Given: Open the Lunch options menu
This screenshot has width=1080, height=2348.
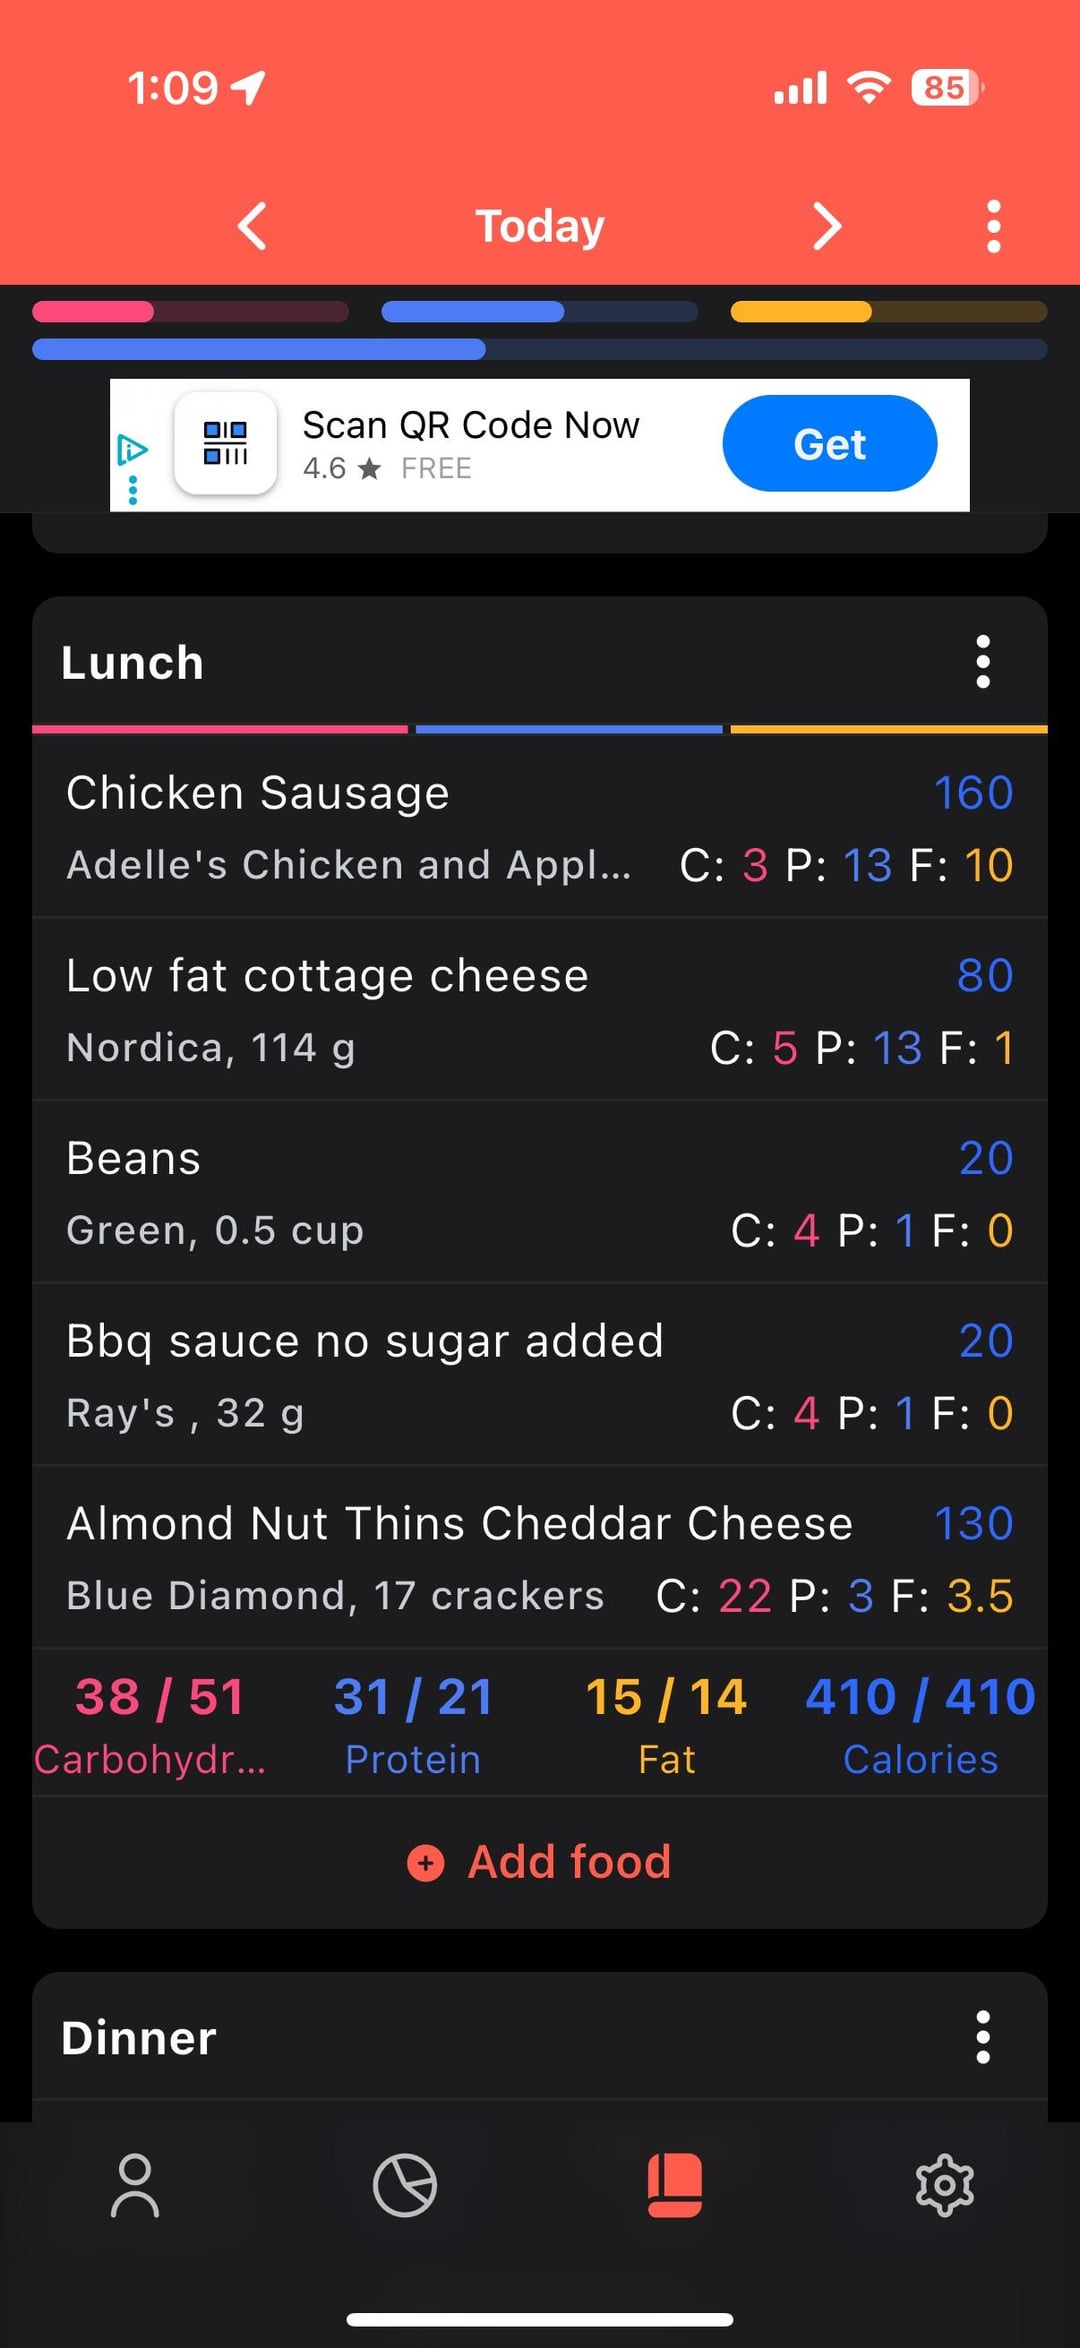Looking at the screenshot, I should pyautogui.click(x=982, y=662).
